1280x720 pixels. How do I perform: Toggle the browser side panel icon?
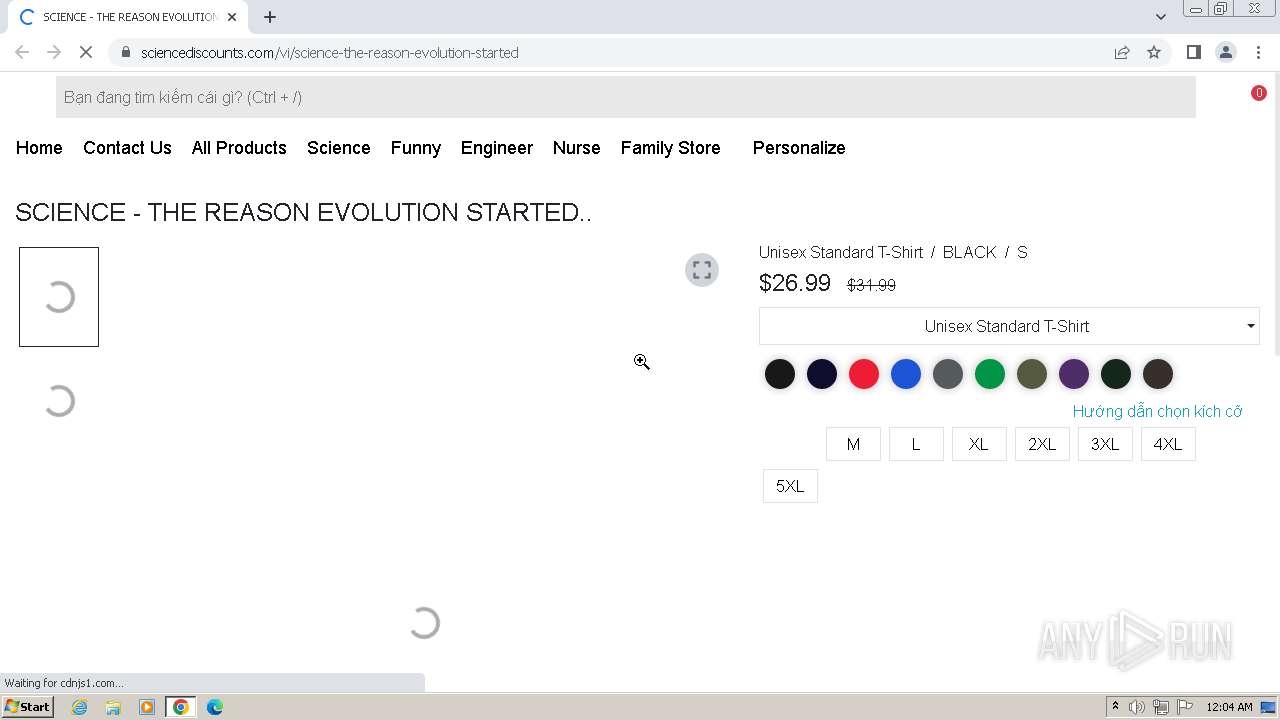click(1193, 52)
